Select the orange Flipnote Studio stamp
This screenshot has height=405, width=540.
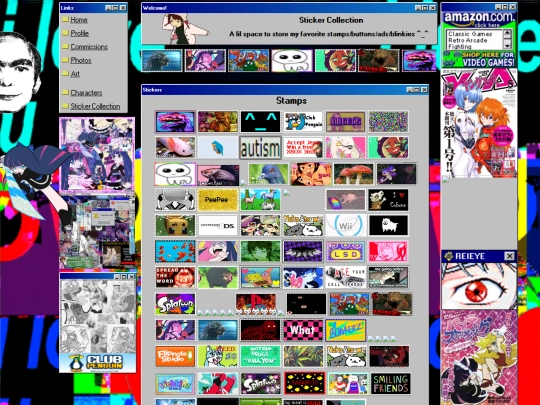tap(175, 356)
